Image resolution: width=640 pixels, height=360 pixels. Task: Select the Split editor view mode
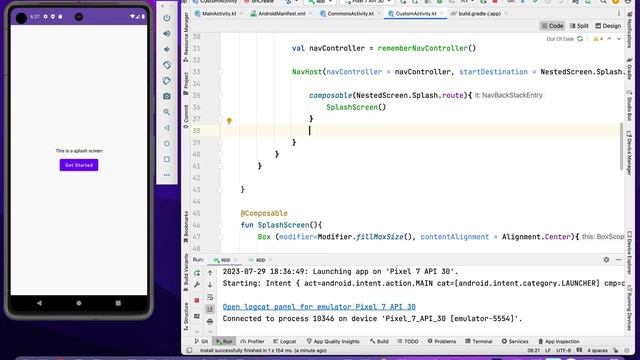(579, 26)
